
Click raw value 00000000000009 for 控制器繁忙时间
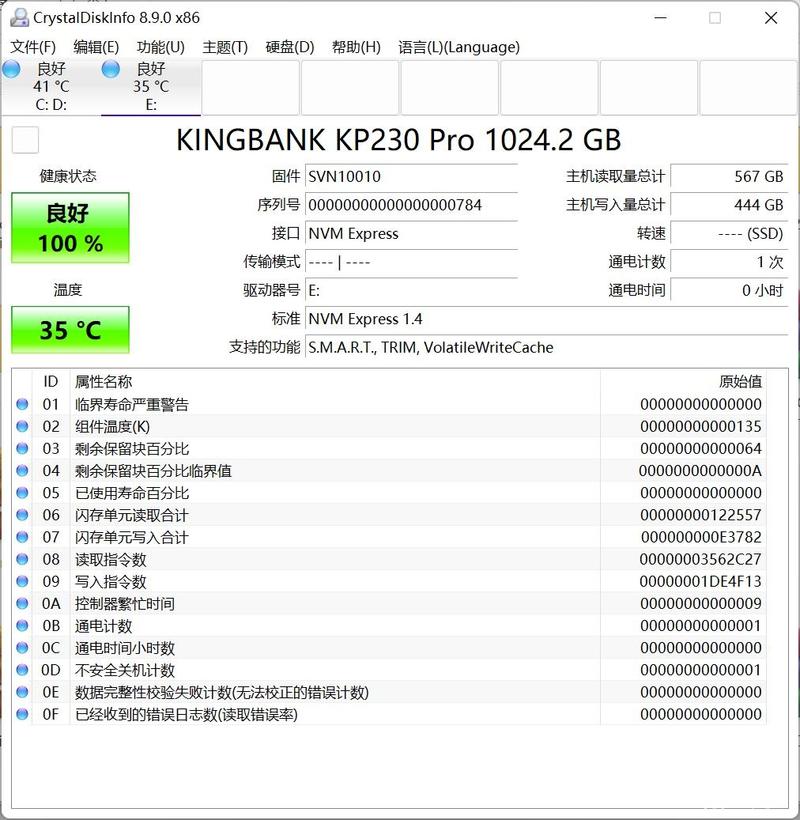[701, 603]
